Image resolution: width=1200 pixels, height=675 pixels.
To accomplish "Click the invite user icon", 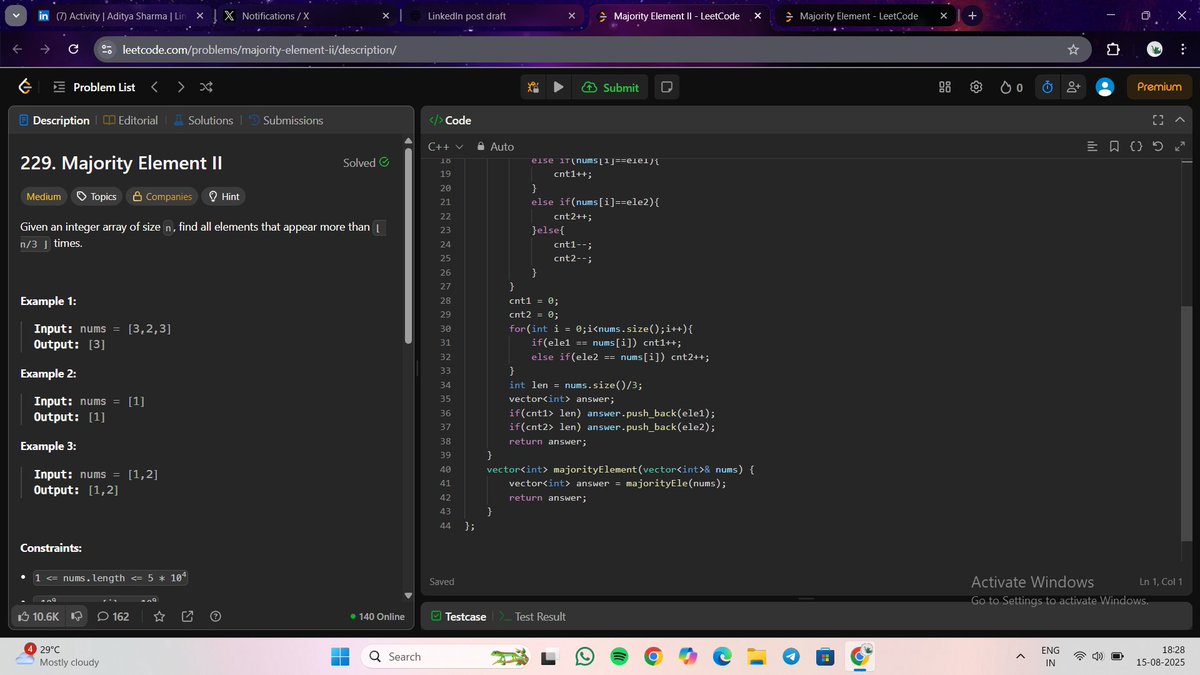I will (1074, 87).
